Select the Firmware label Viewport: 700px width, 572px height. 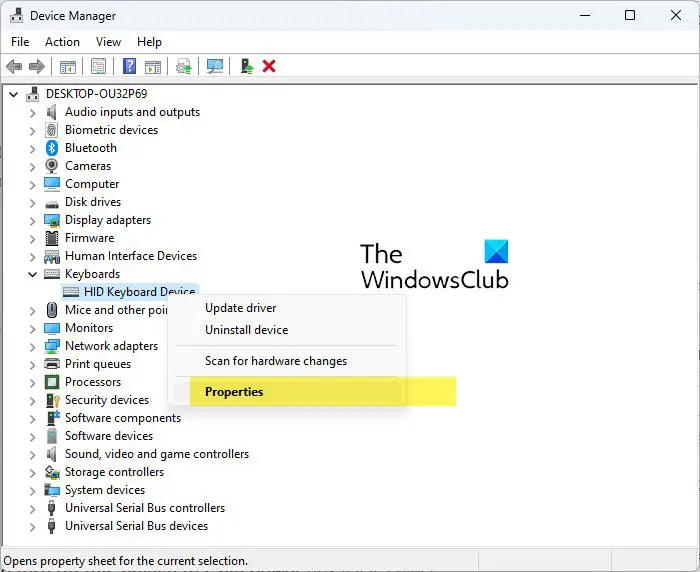click(x=89, y=238)
